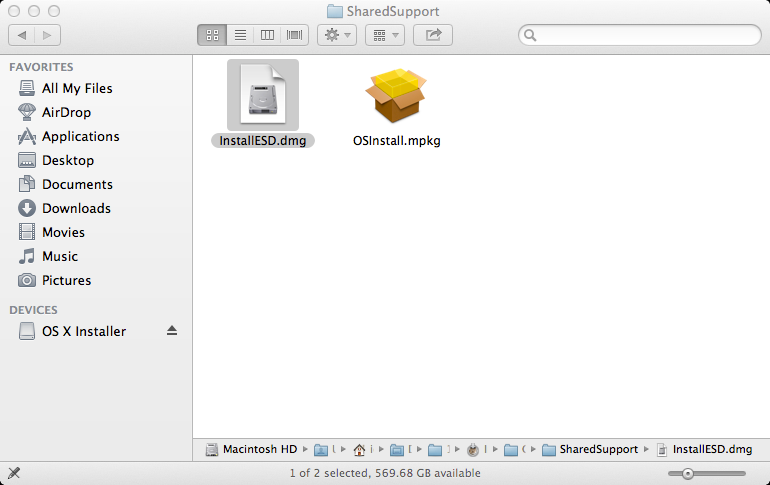The width and height of the screenshot is (770, 485).
Task: Click the DEVICES sidebar heading
Action: tap(33, 310)
